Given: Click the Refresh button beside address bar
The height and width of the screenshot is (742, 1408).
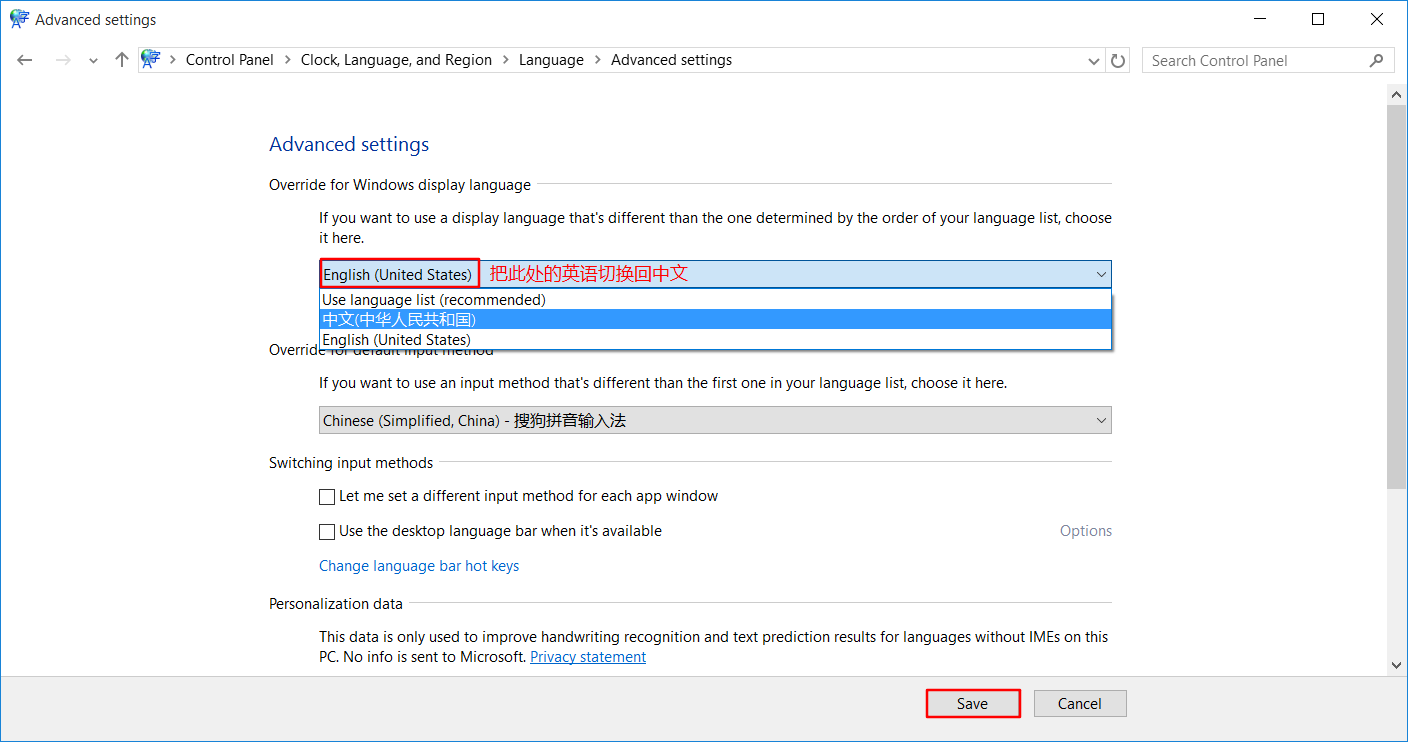Looking at the screenshot, I should [x=1119, y=60].
